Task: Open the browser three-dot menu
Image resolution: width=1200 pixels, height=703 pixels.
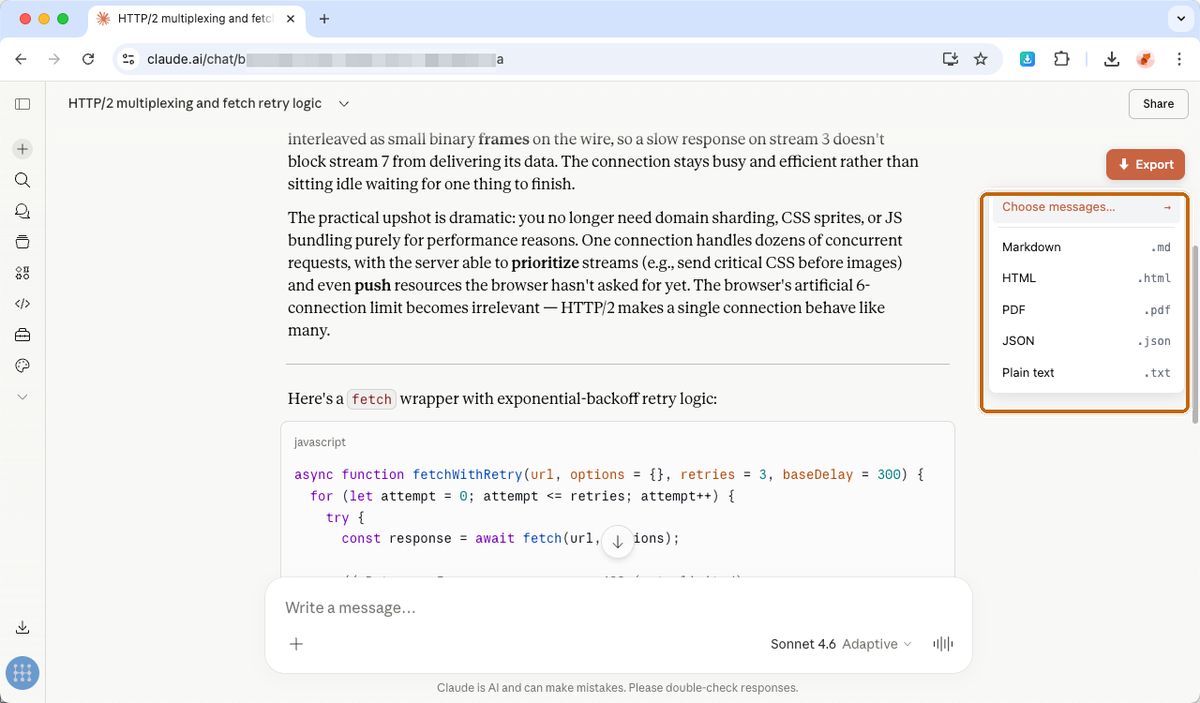Action: [1180, 60]
